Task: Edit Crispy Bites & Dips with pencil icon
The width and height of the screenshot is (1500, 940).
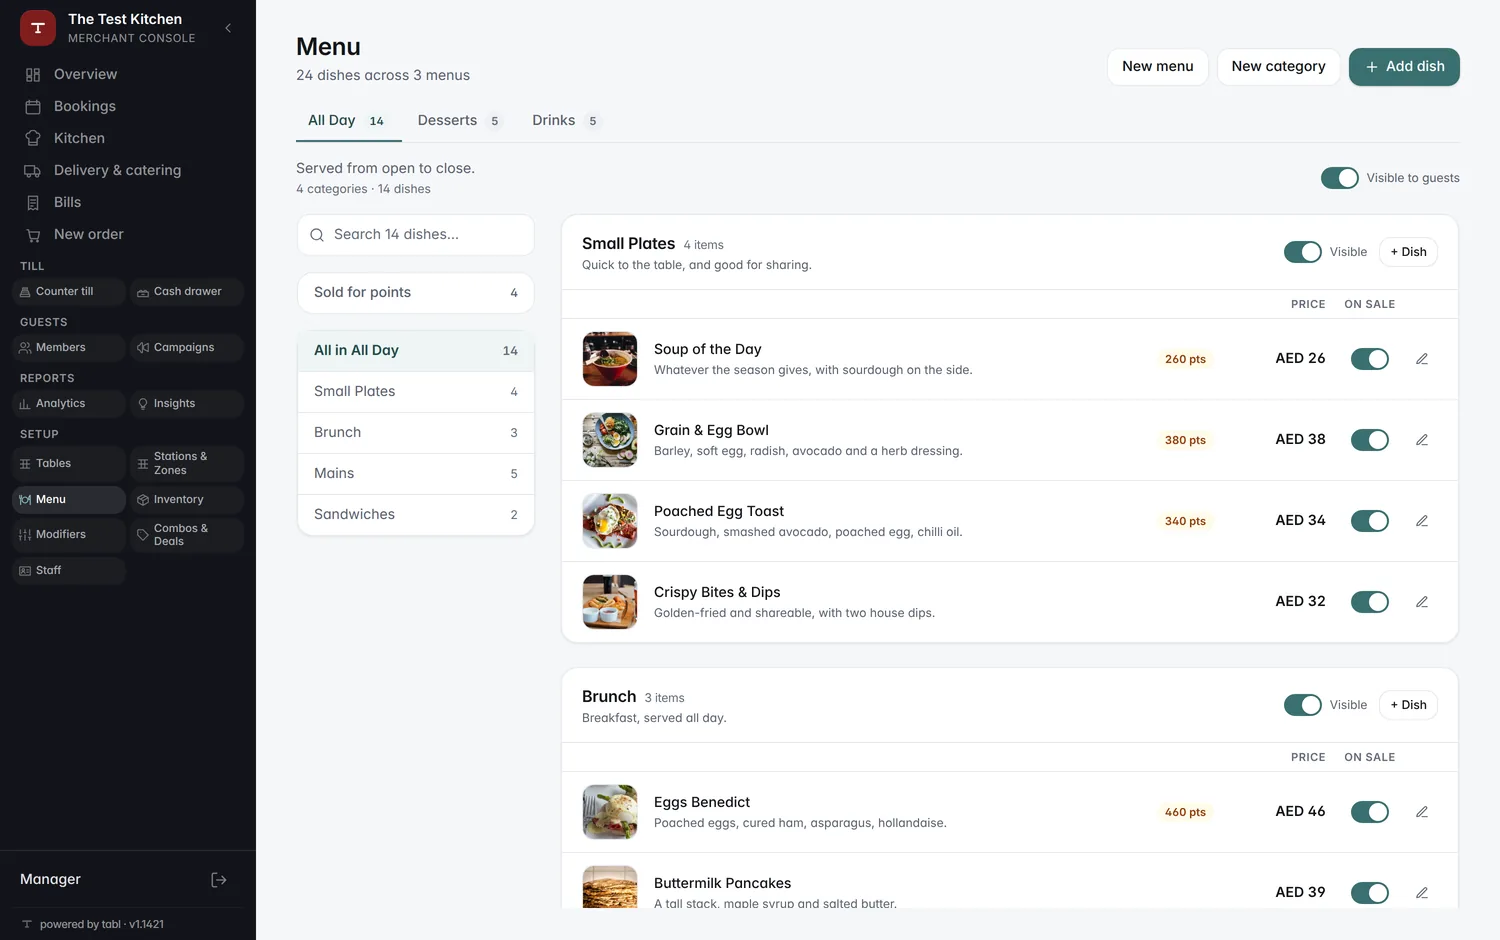Action: [x=1422, y=602]
